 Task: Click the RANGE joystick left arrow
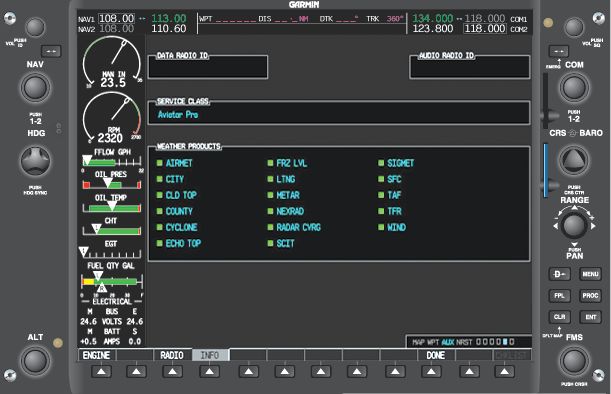coord(555,226)
